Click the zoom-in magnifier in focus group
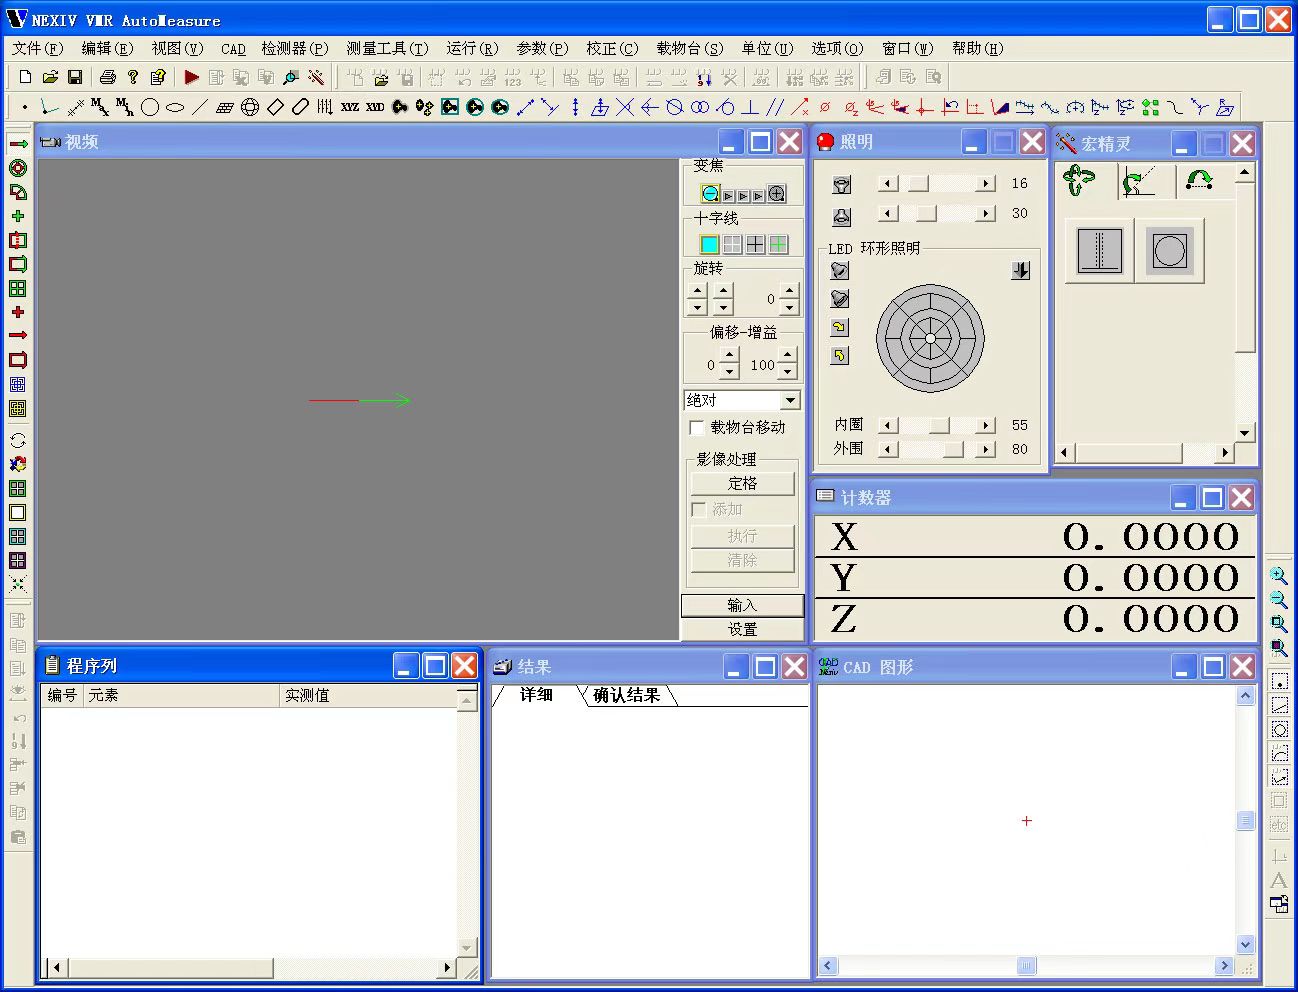Screen dimensions: 1298x992 tap(777, 194)
